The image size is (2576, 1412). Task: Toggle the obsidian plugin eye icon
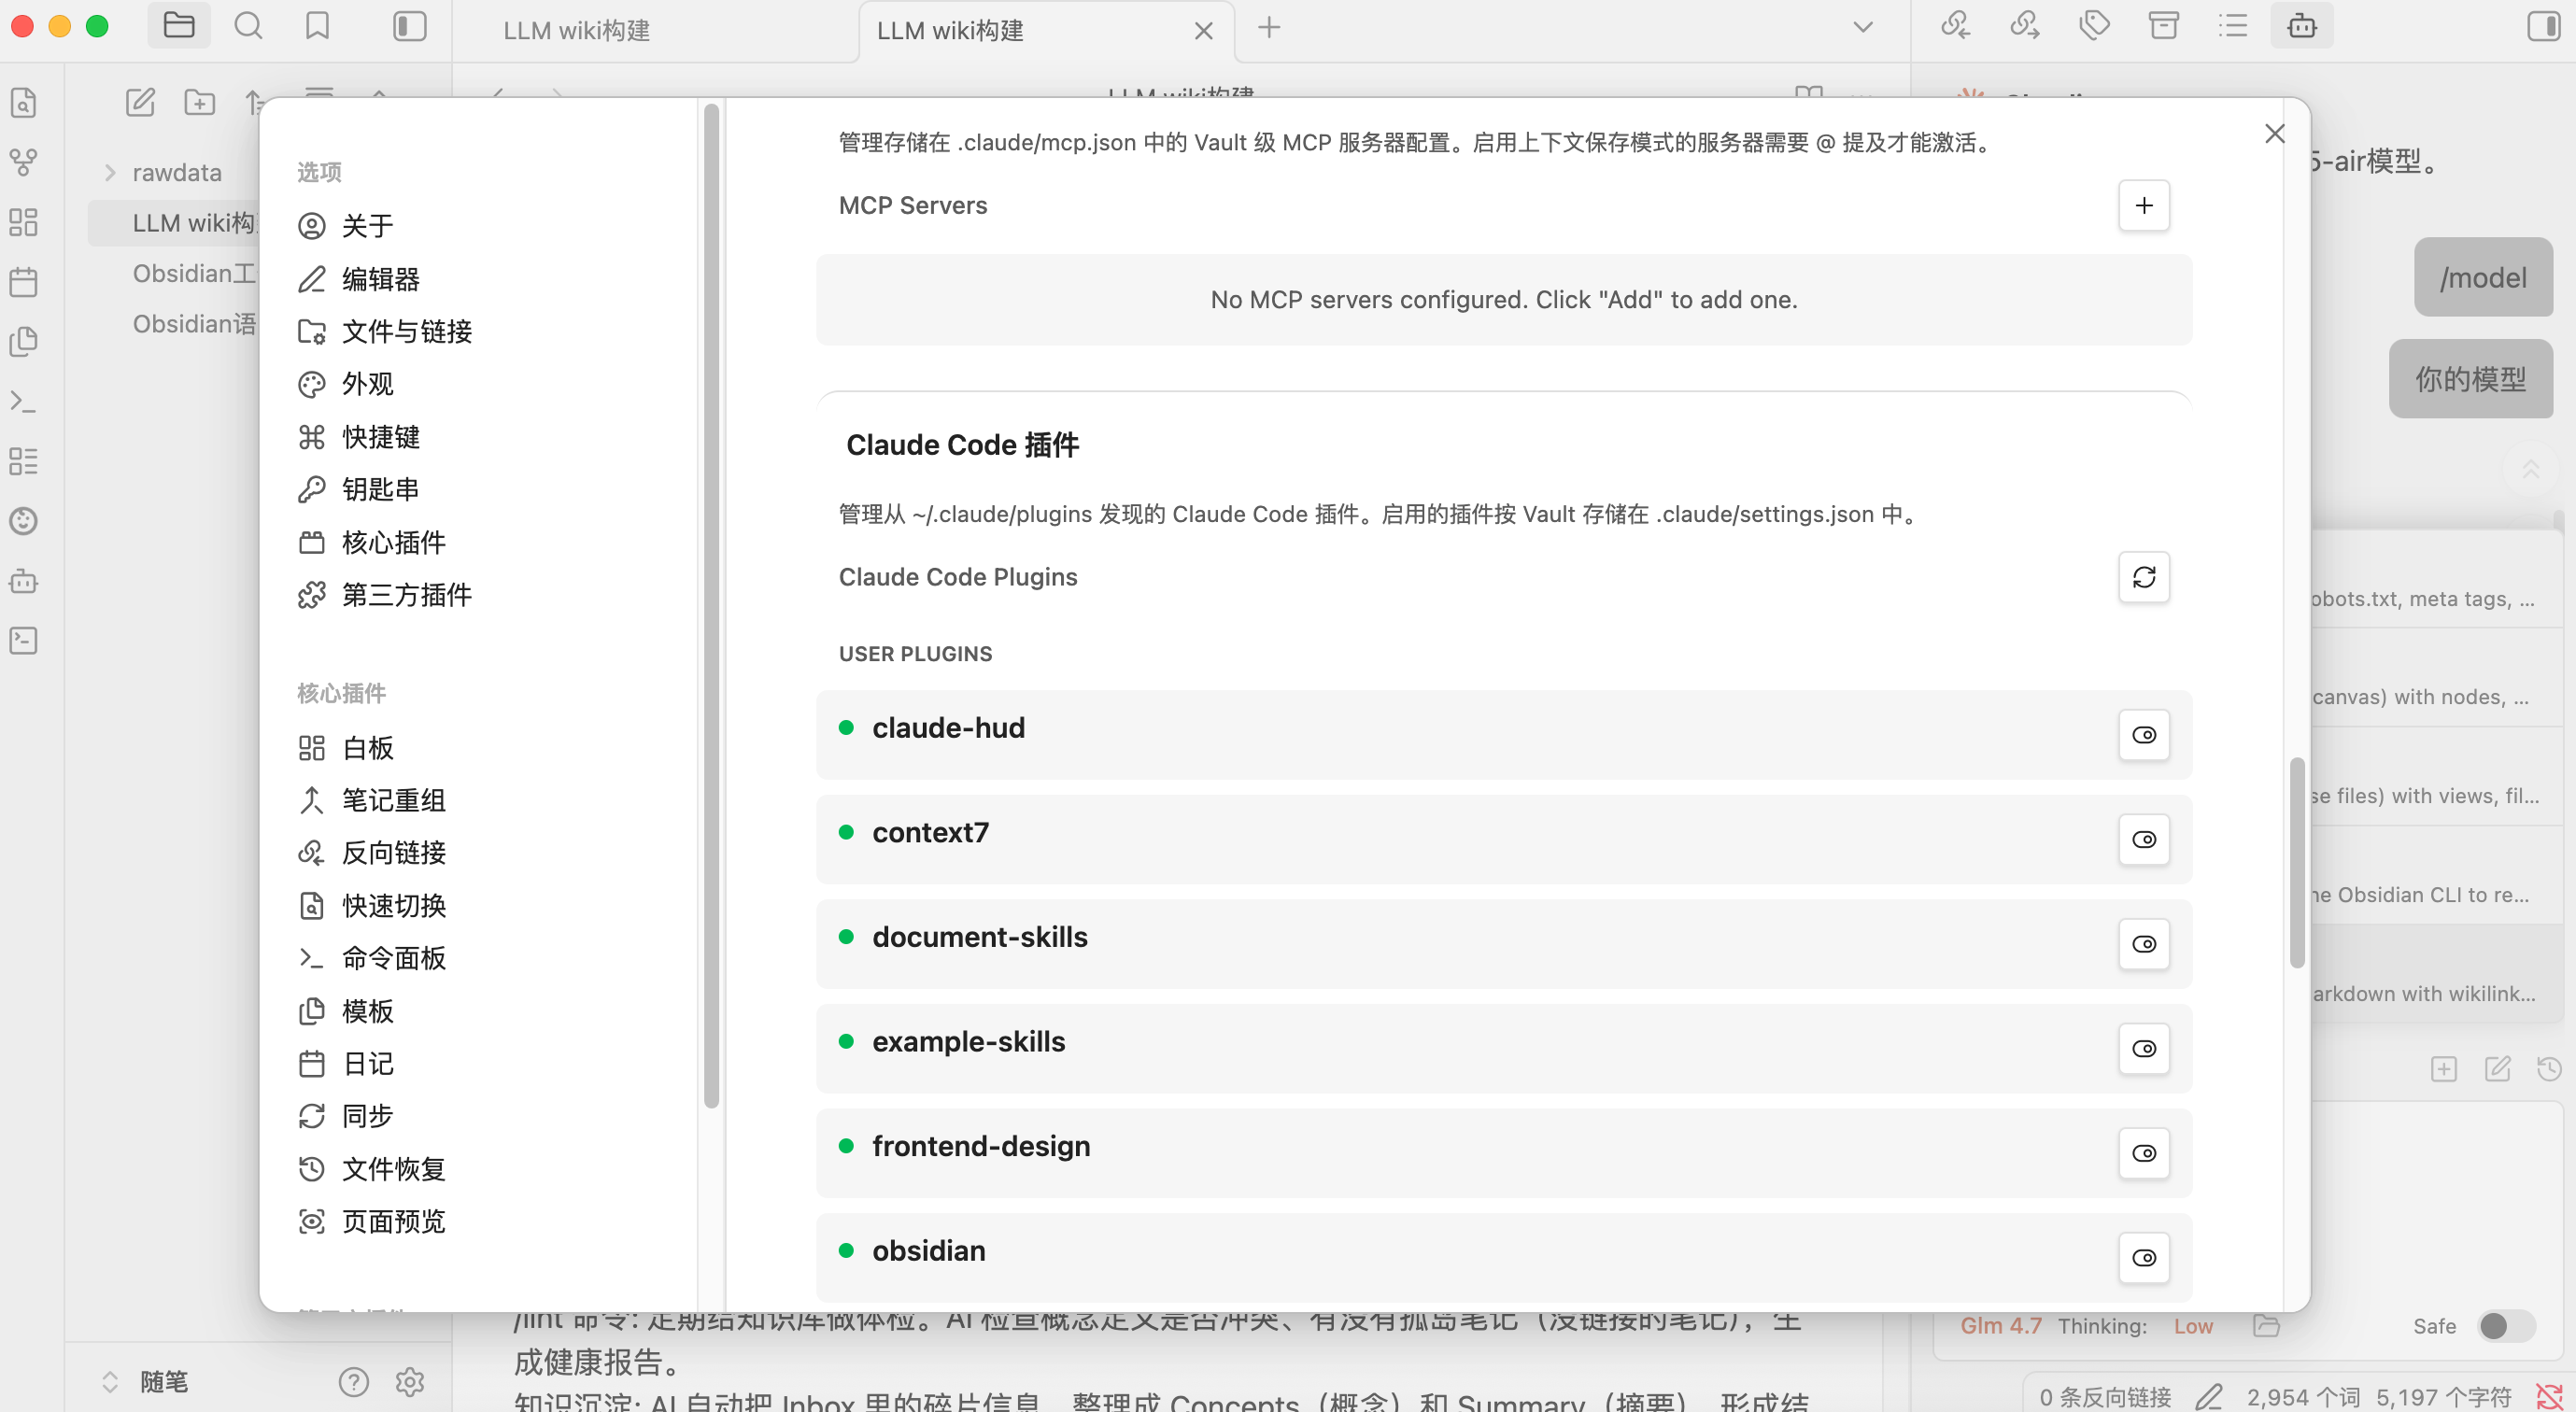(2144, 1258)
